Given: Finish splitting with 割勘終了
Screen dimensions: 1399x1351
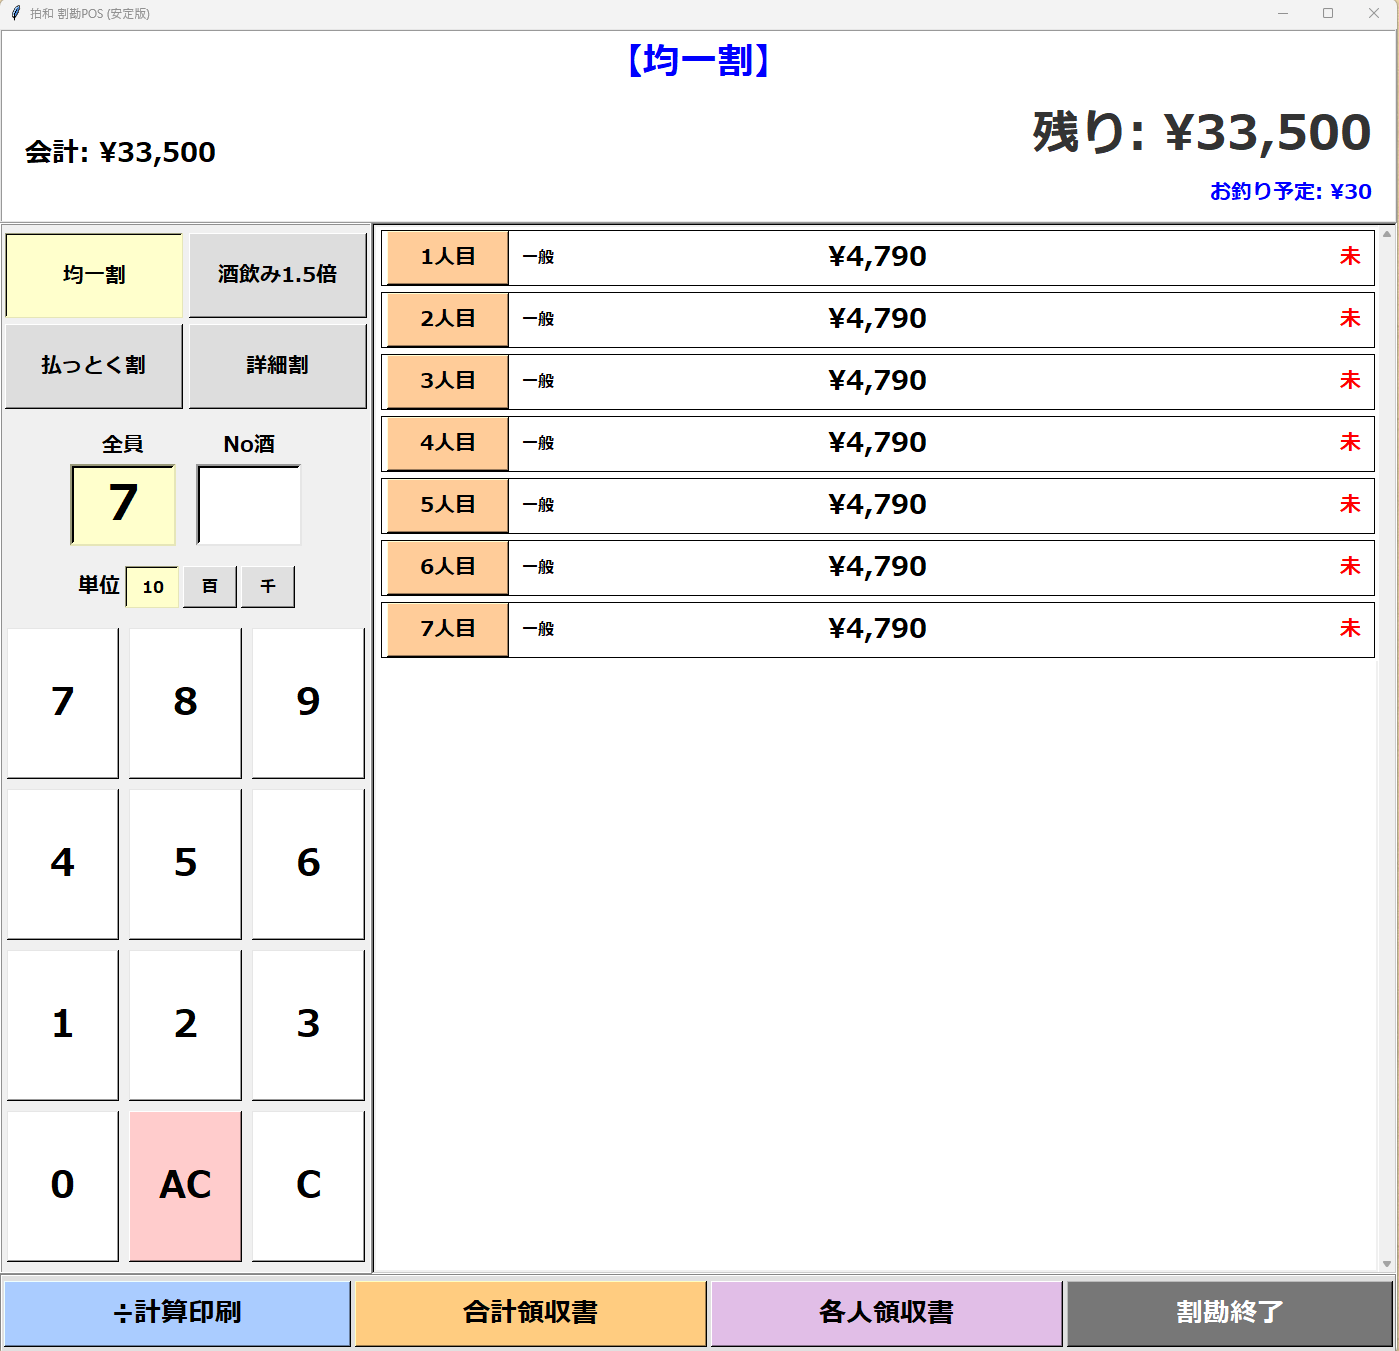Looking at the screenshot, I should [x=1229, y=1313].
